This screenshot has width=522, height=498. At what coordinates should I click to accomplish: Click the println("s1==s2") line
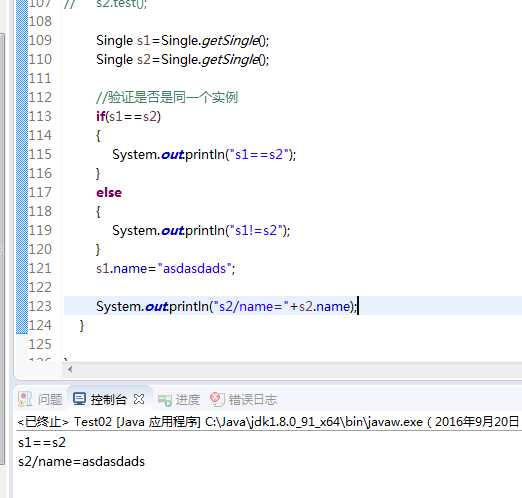[204, 154]
